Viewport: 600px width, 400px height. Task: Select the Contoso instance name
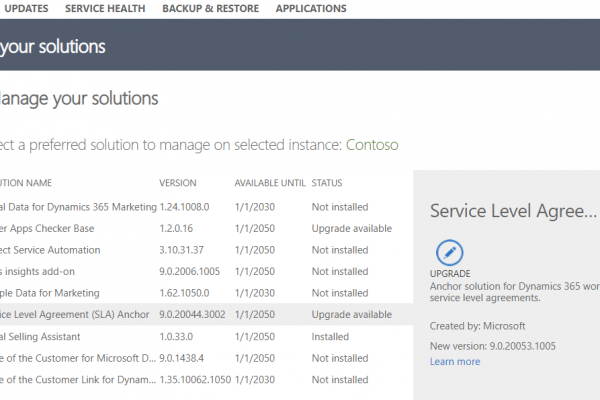pos(372,145)
